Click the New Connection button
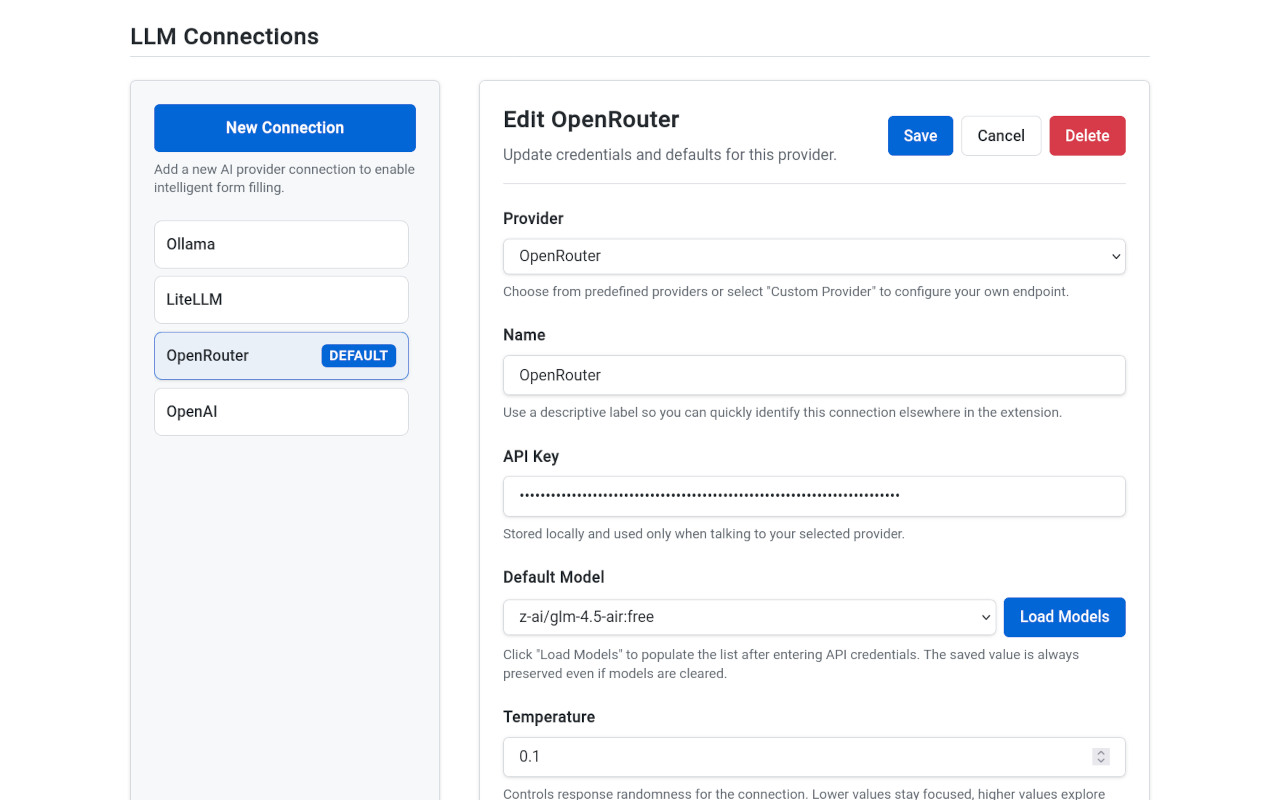This screenshot has height=800, width=1280. 284,128
